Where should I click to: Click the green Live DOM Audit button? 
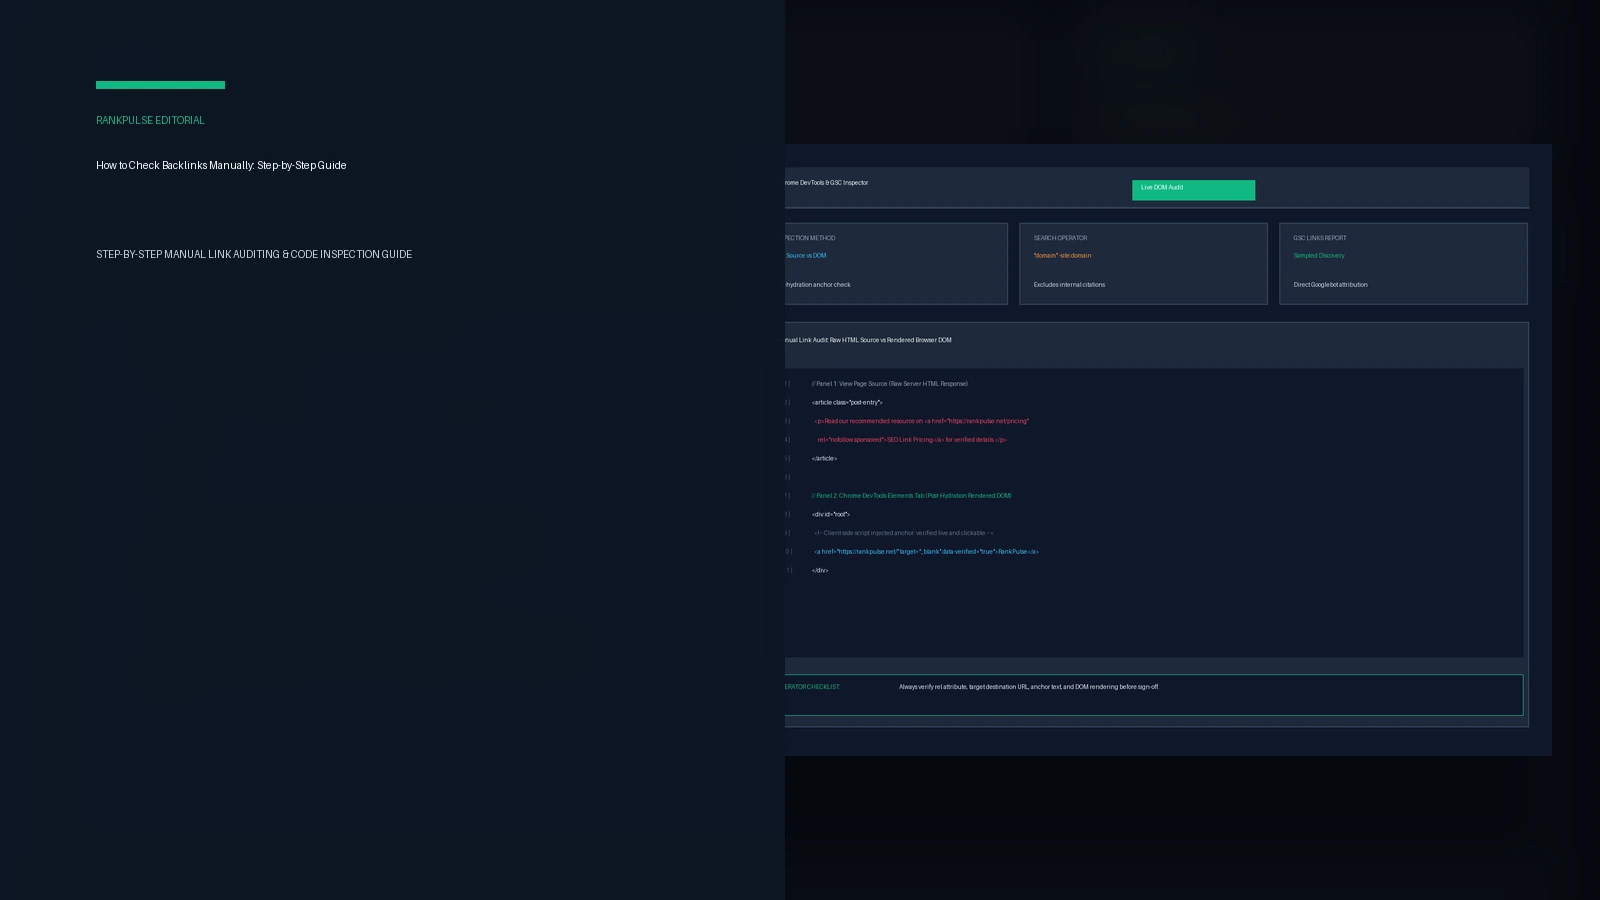pyautogui.click(x=1193, y=190)
